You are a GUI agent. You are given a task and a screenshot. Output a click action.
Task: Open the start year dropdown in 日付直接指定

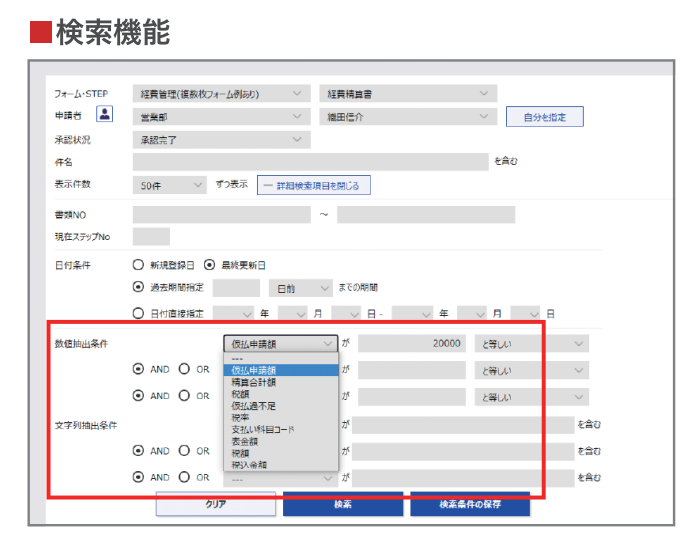click(233, 314)
